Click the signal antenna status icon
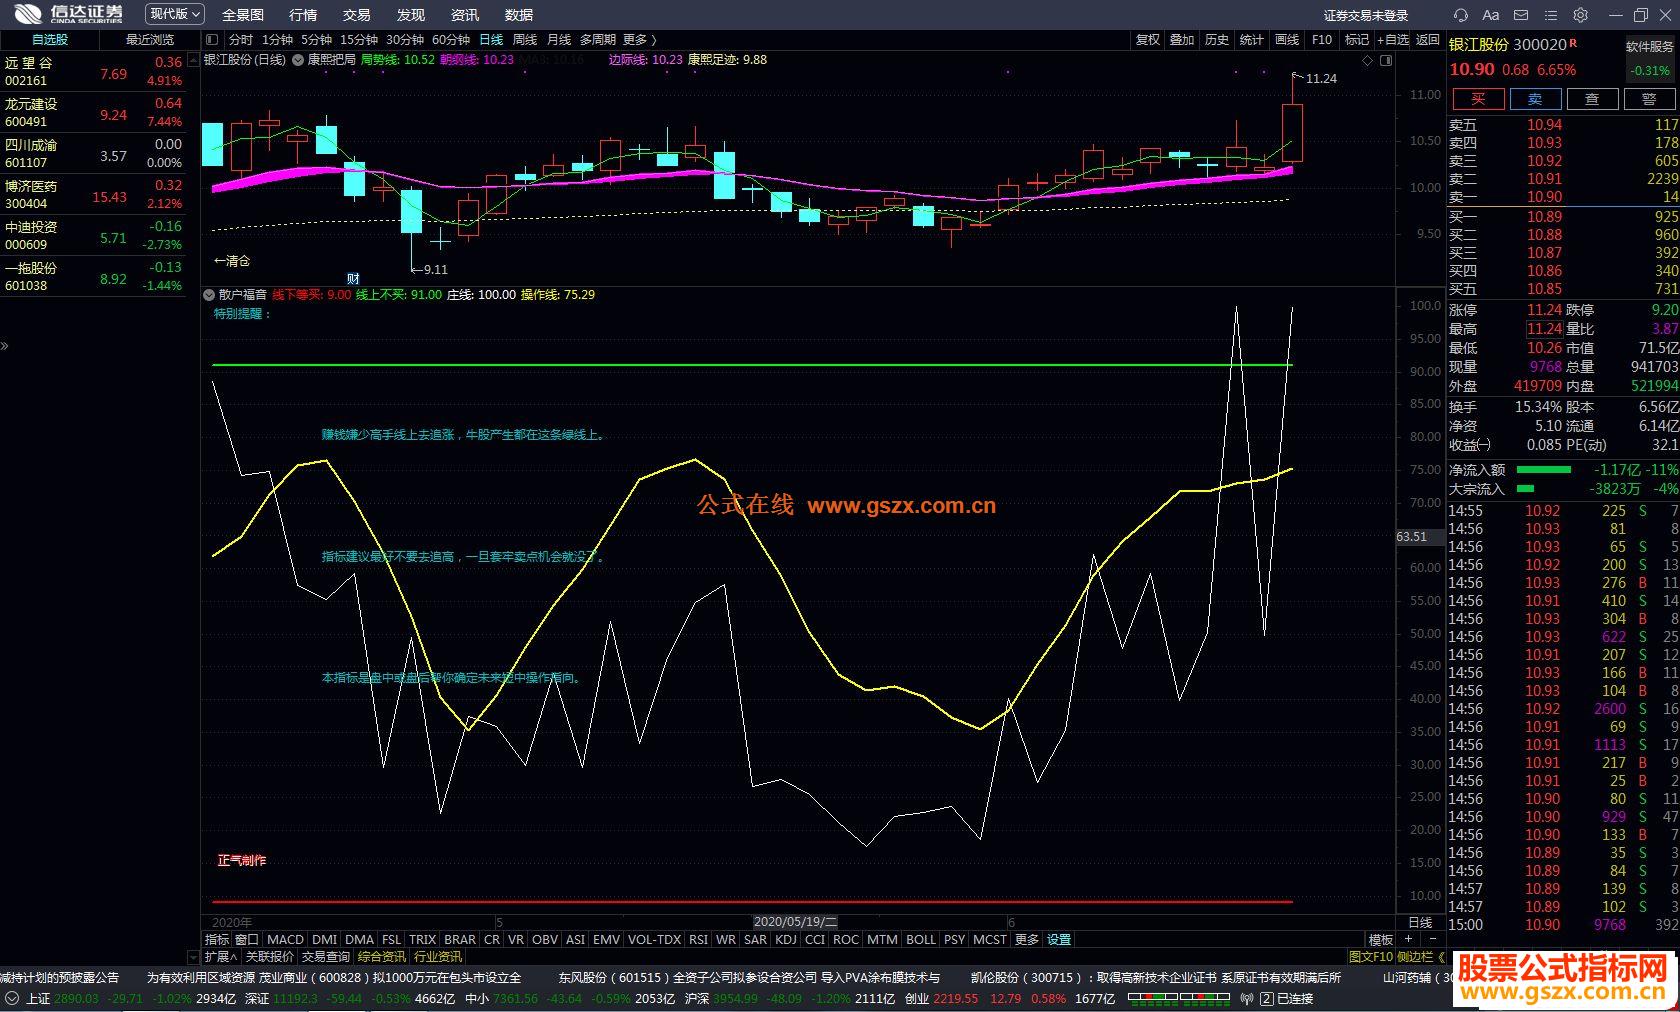This screenshot has width=1680, height=1012. point(1247,998)
